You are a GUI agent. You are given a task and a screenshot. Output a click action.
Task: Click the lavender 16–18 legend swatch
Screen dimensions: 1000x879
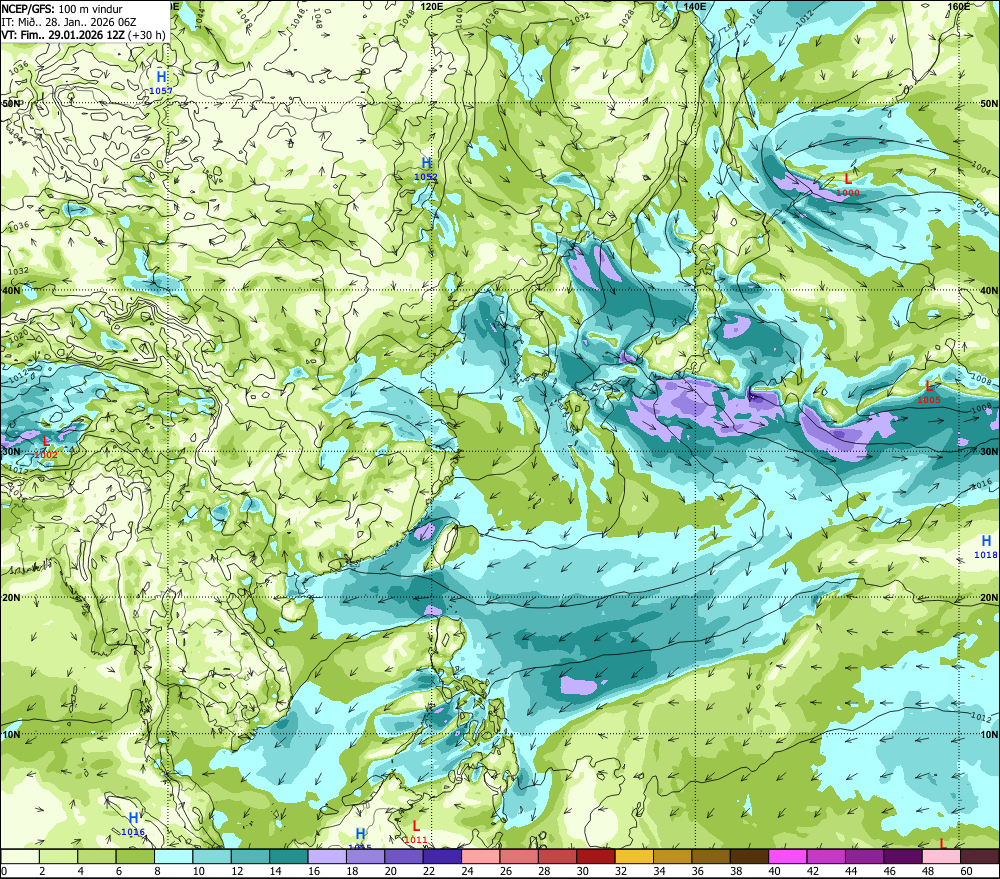327,856
